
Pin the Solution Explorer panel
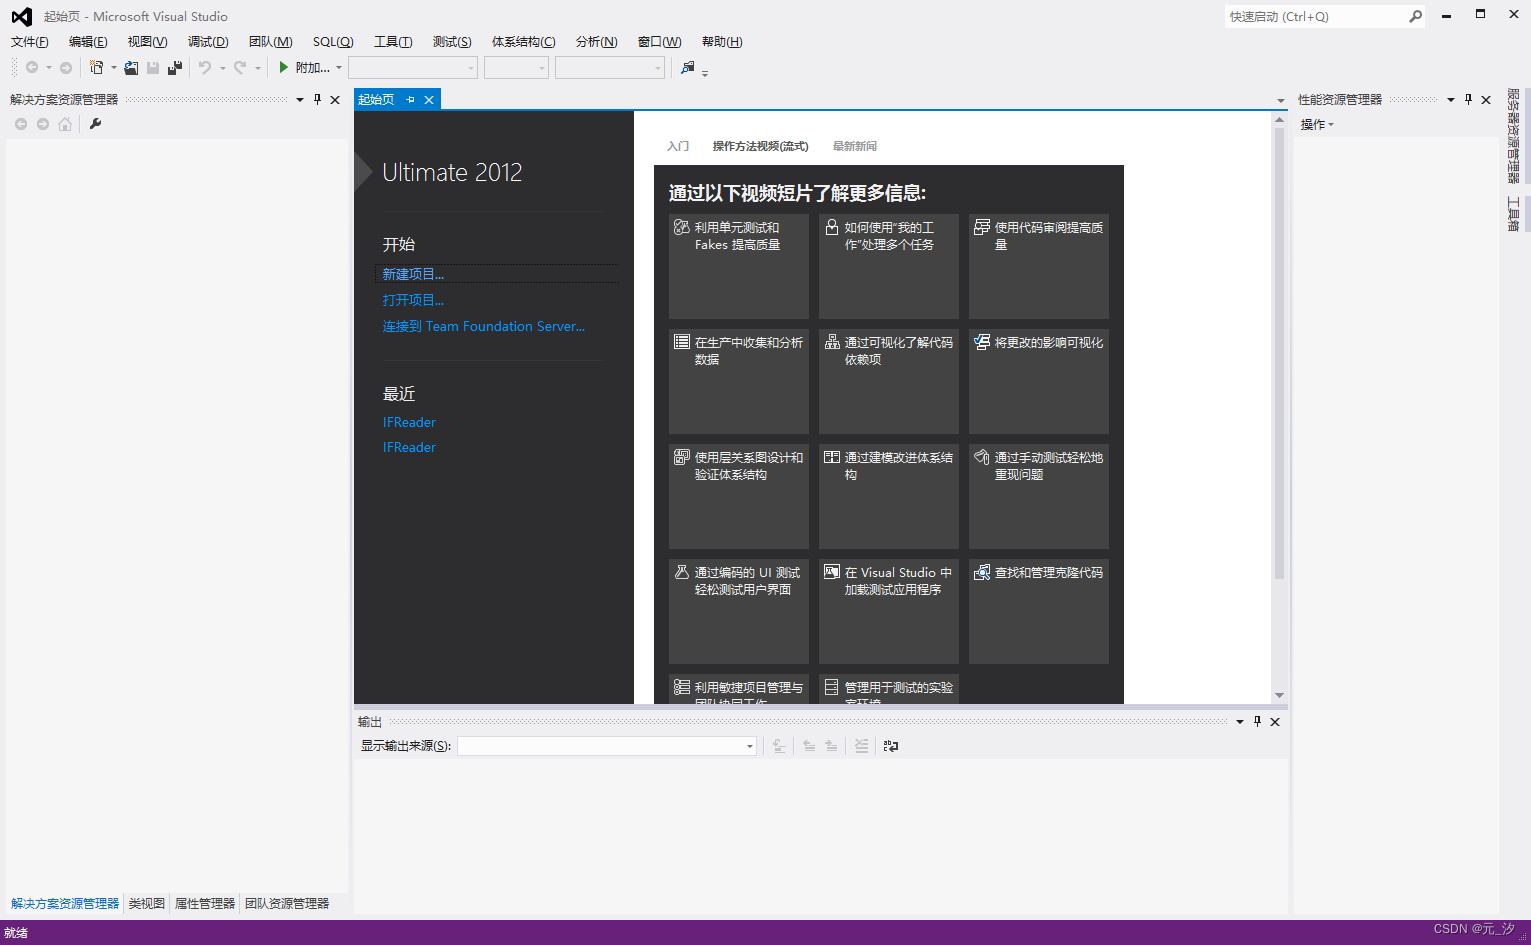[x=318, y=99]
